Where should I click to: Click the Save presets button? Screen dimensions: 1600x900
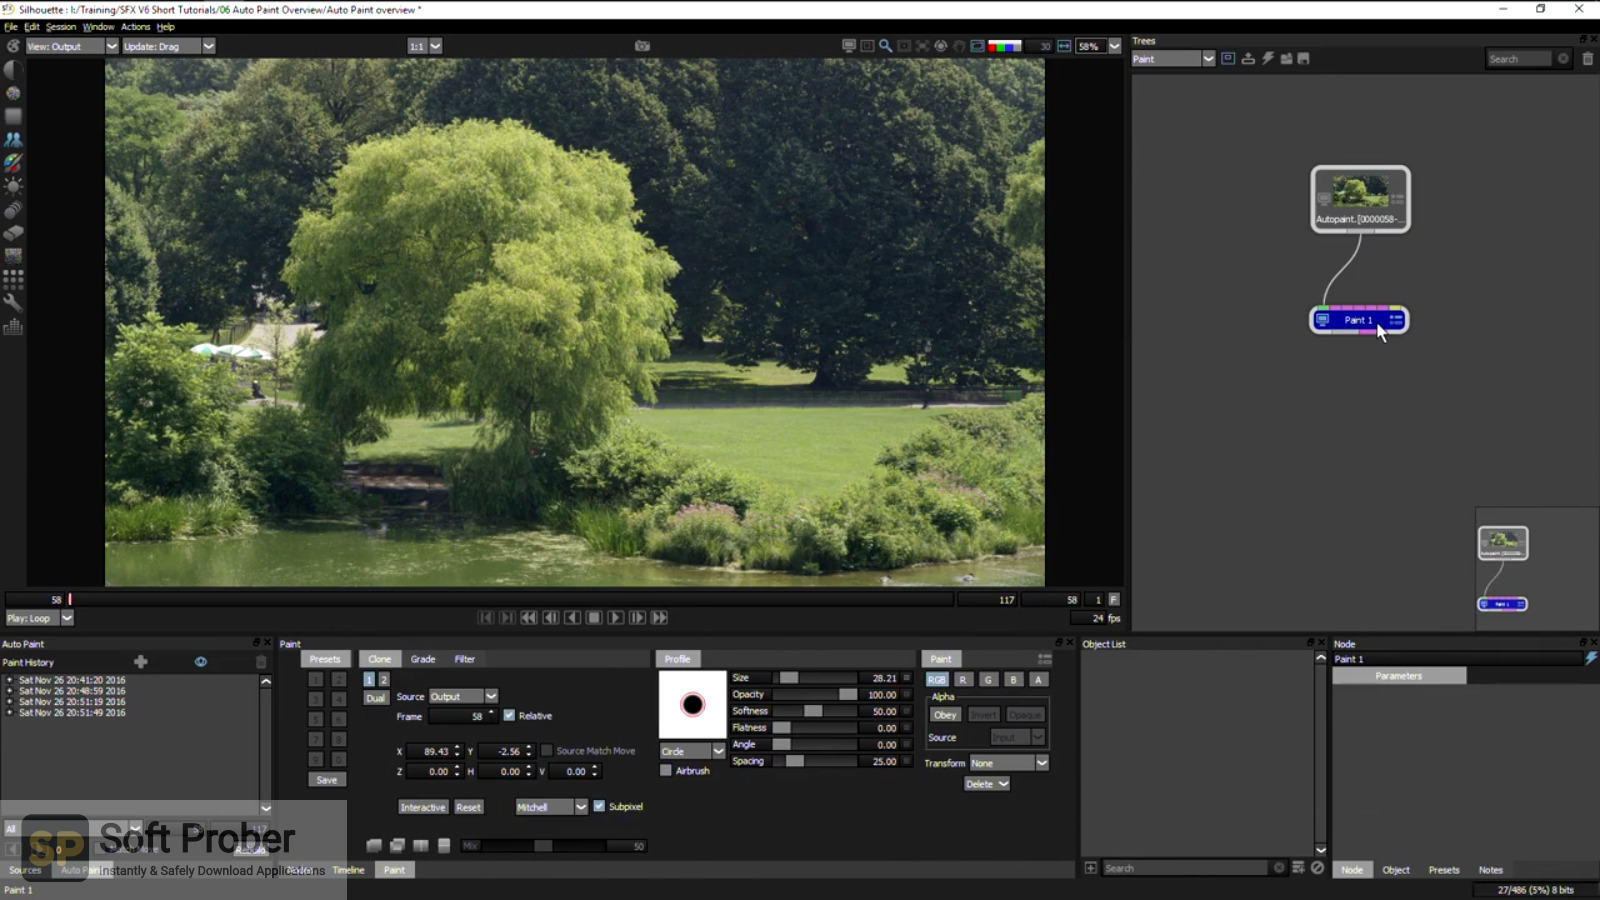[327, 780]
